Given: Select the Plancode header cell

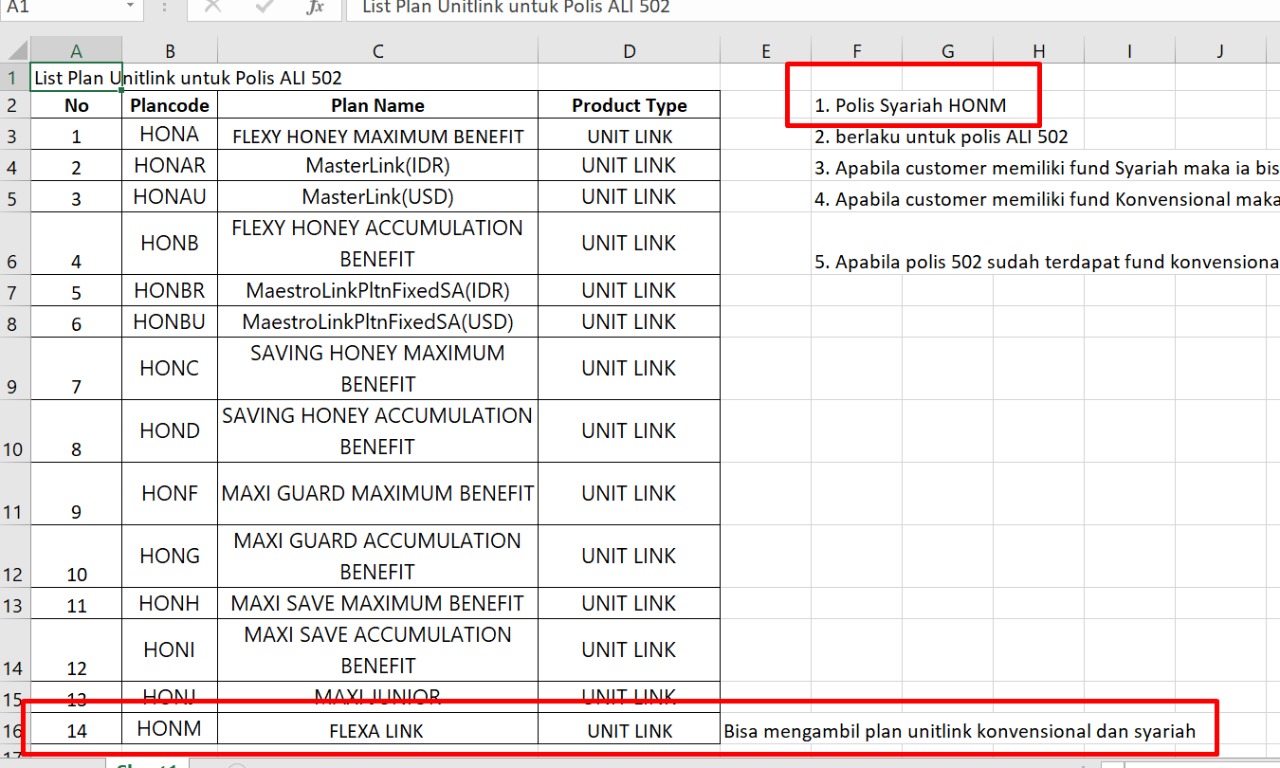Looking at the screenshot, I should 169,105.
